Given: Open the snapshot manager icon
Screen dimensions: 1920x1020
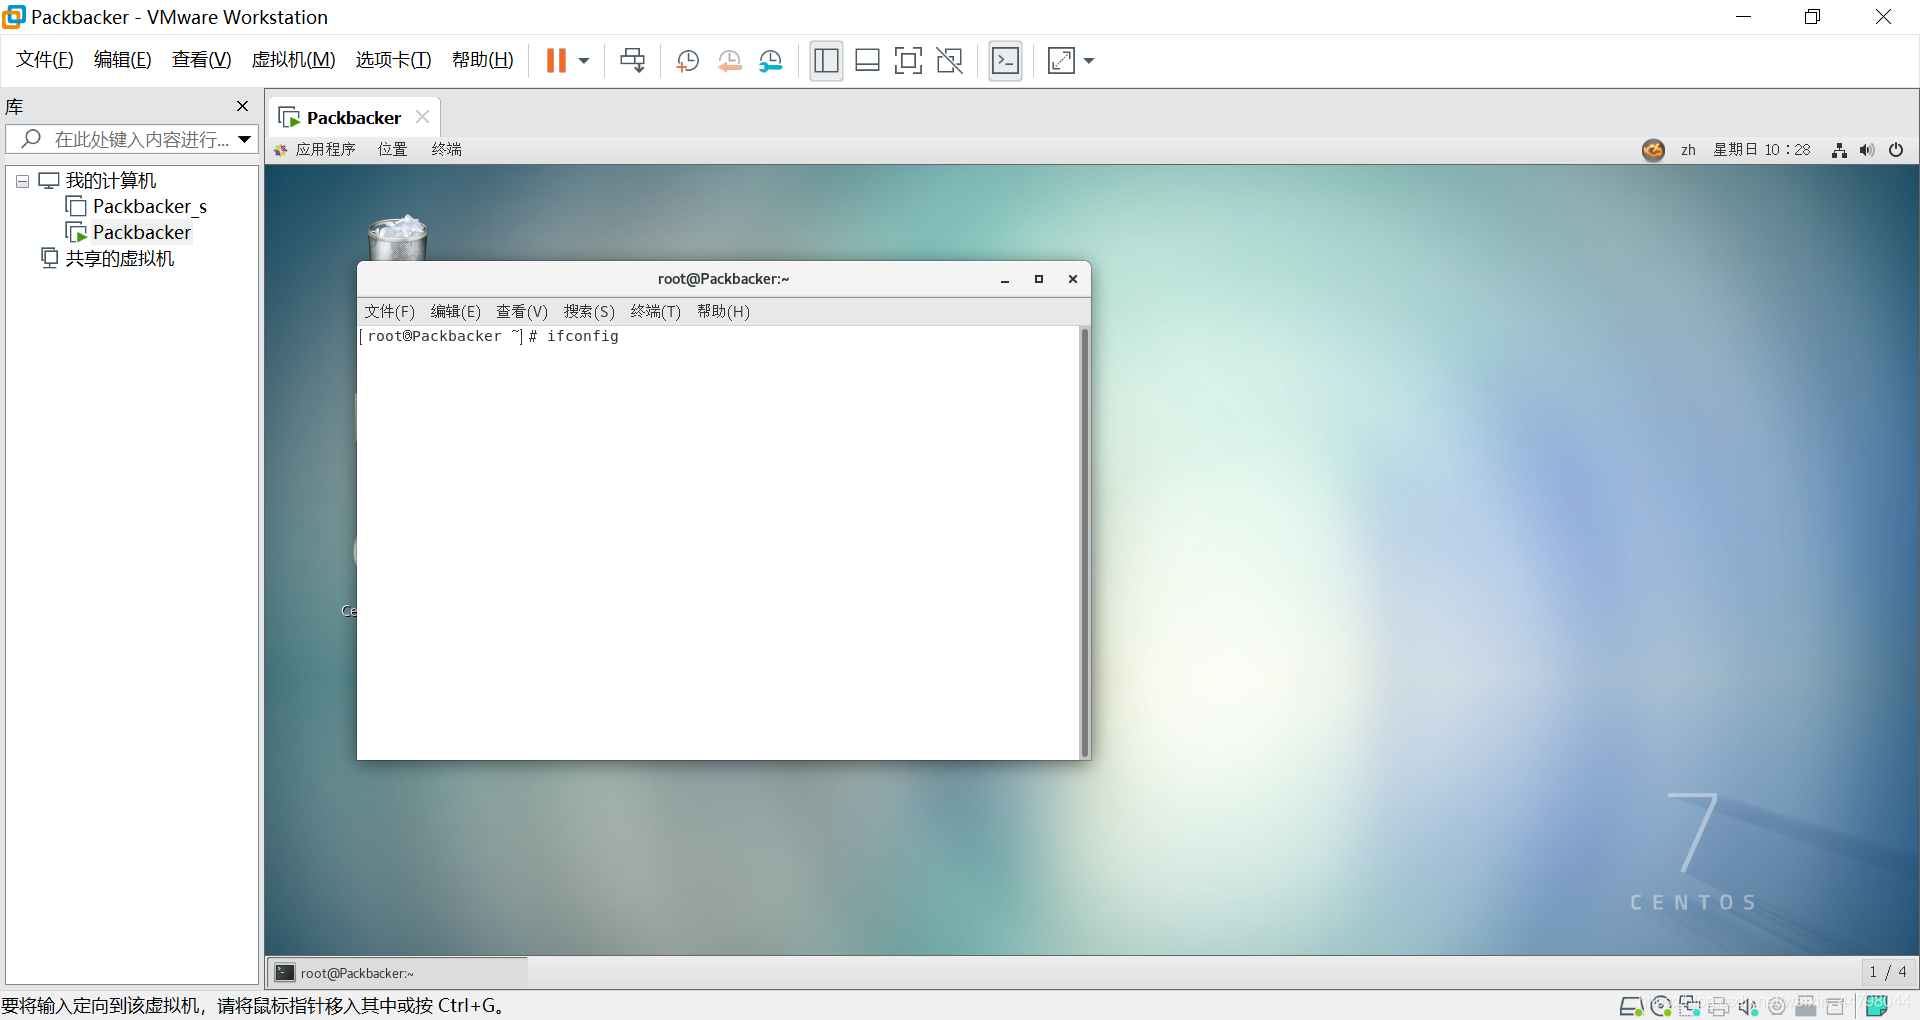Looking at the screenshot, I should pyautogui.click(x=771, y=61).
